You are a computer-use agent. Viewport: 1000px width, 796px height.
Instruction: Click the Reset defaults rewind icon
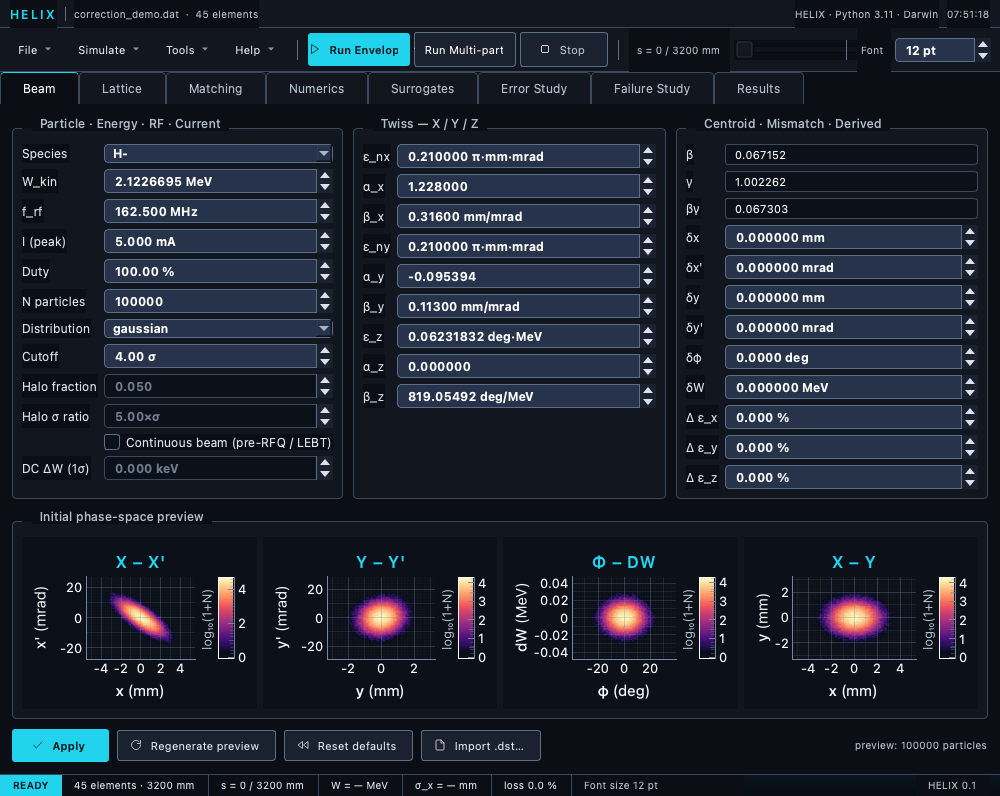point(304,745)
